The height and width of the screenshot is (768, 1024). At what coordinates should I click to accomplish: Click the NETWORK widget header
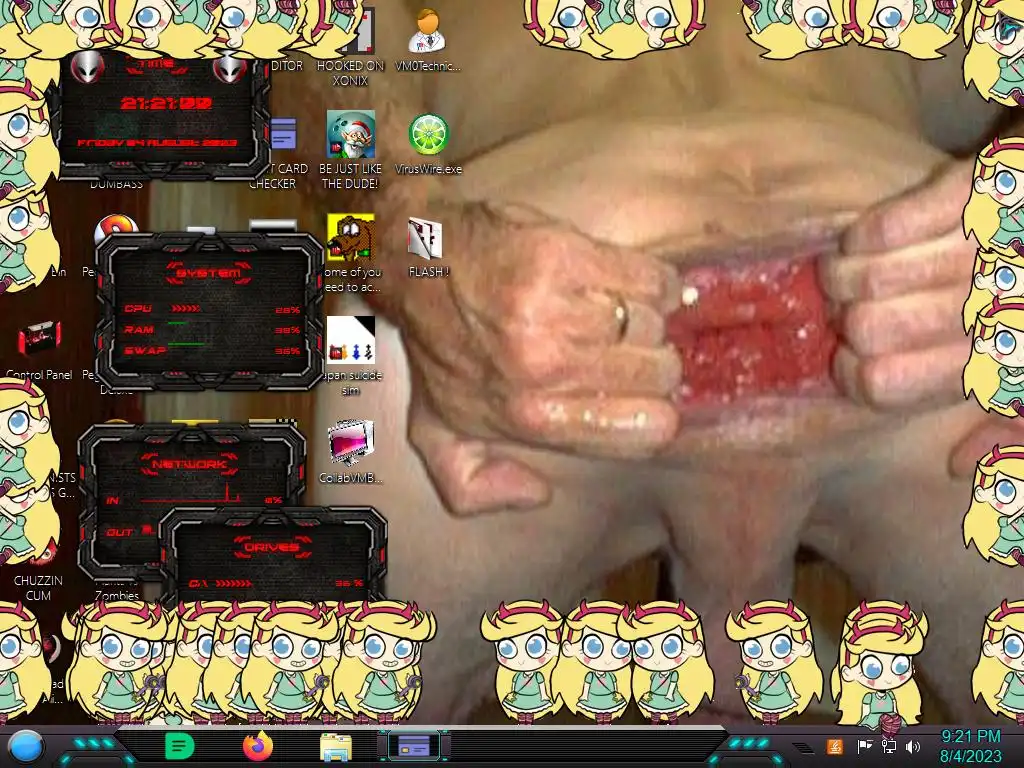[189, 464]
